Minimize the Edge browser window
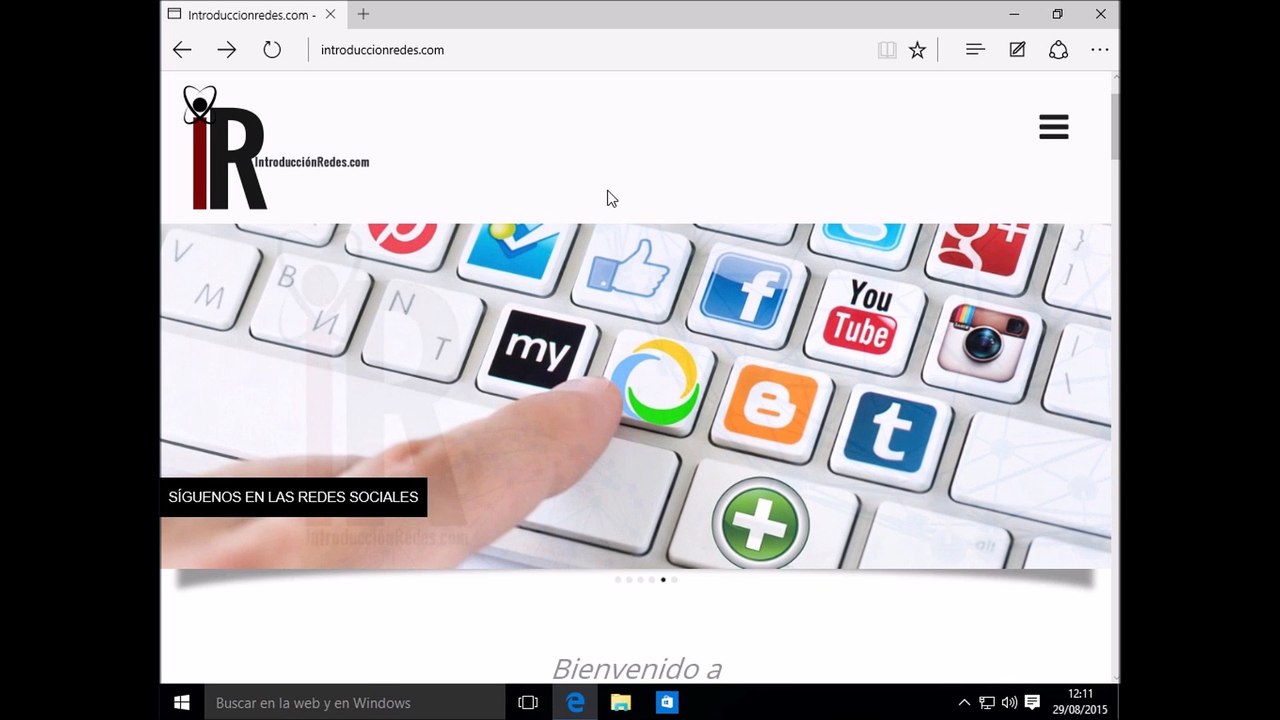This screenshot has width=1280, height=720. tap(1014, 14)
